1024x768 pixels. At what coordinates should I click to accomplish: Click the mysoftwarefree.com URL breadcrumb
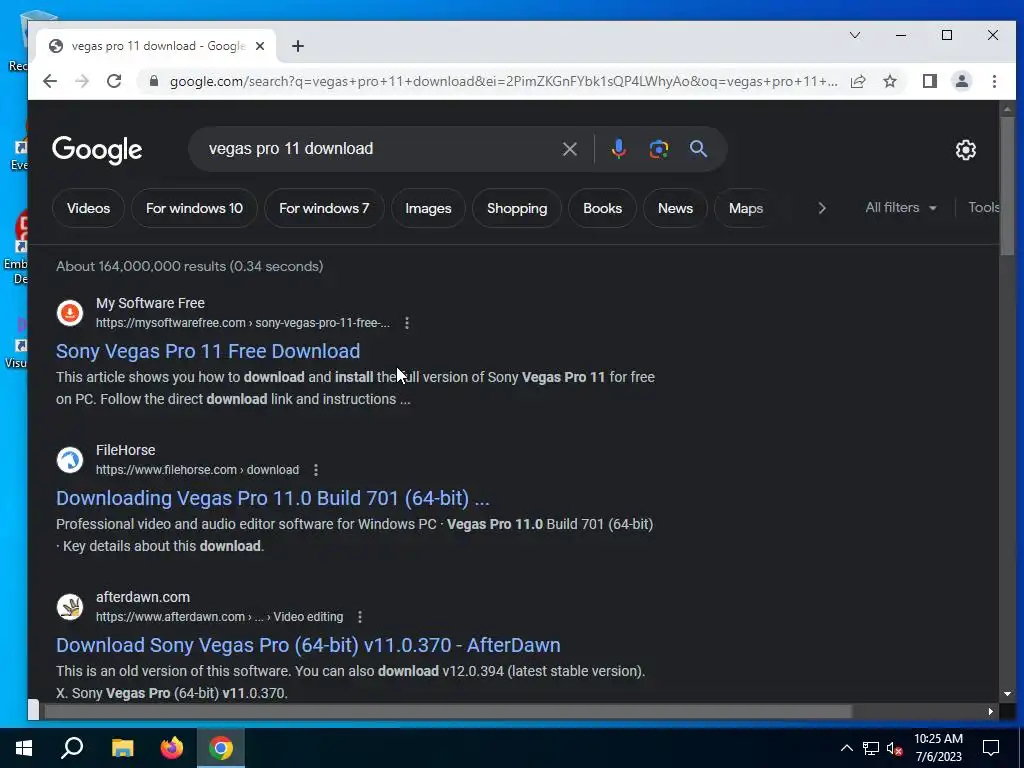point(242,323)
